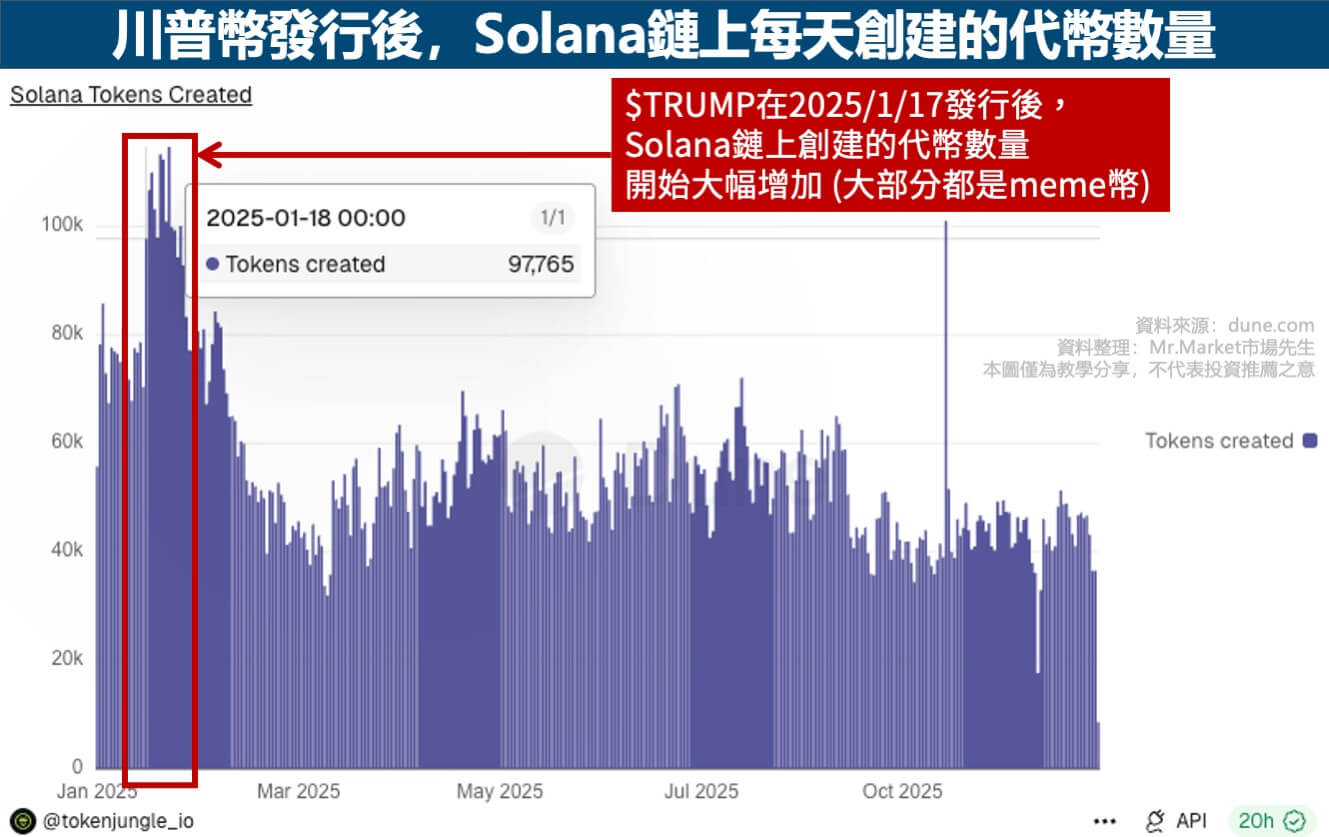Click the 1/1 badge in the tooltip
This screenshot has width=1329, height=837.
pos(552,218)
